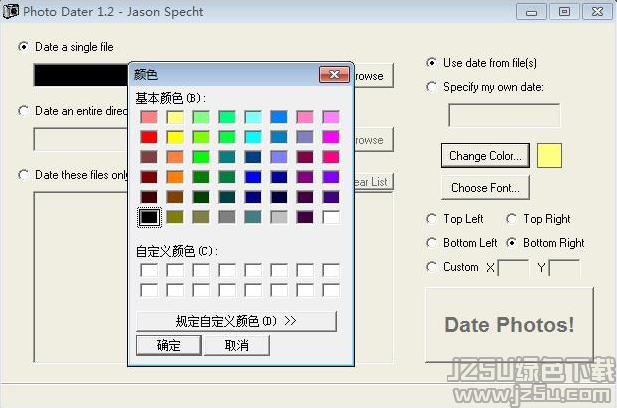
Task: Open the Choose Font dialog
Action: [485, 188]
